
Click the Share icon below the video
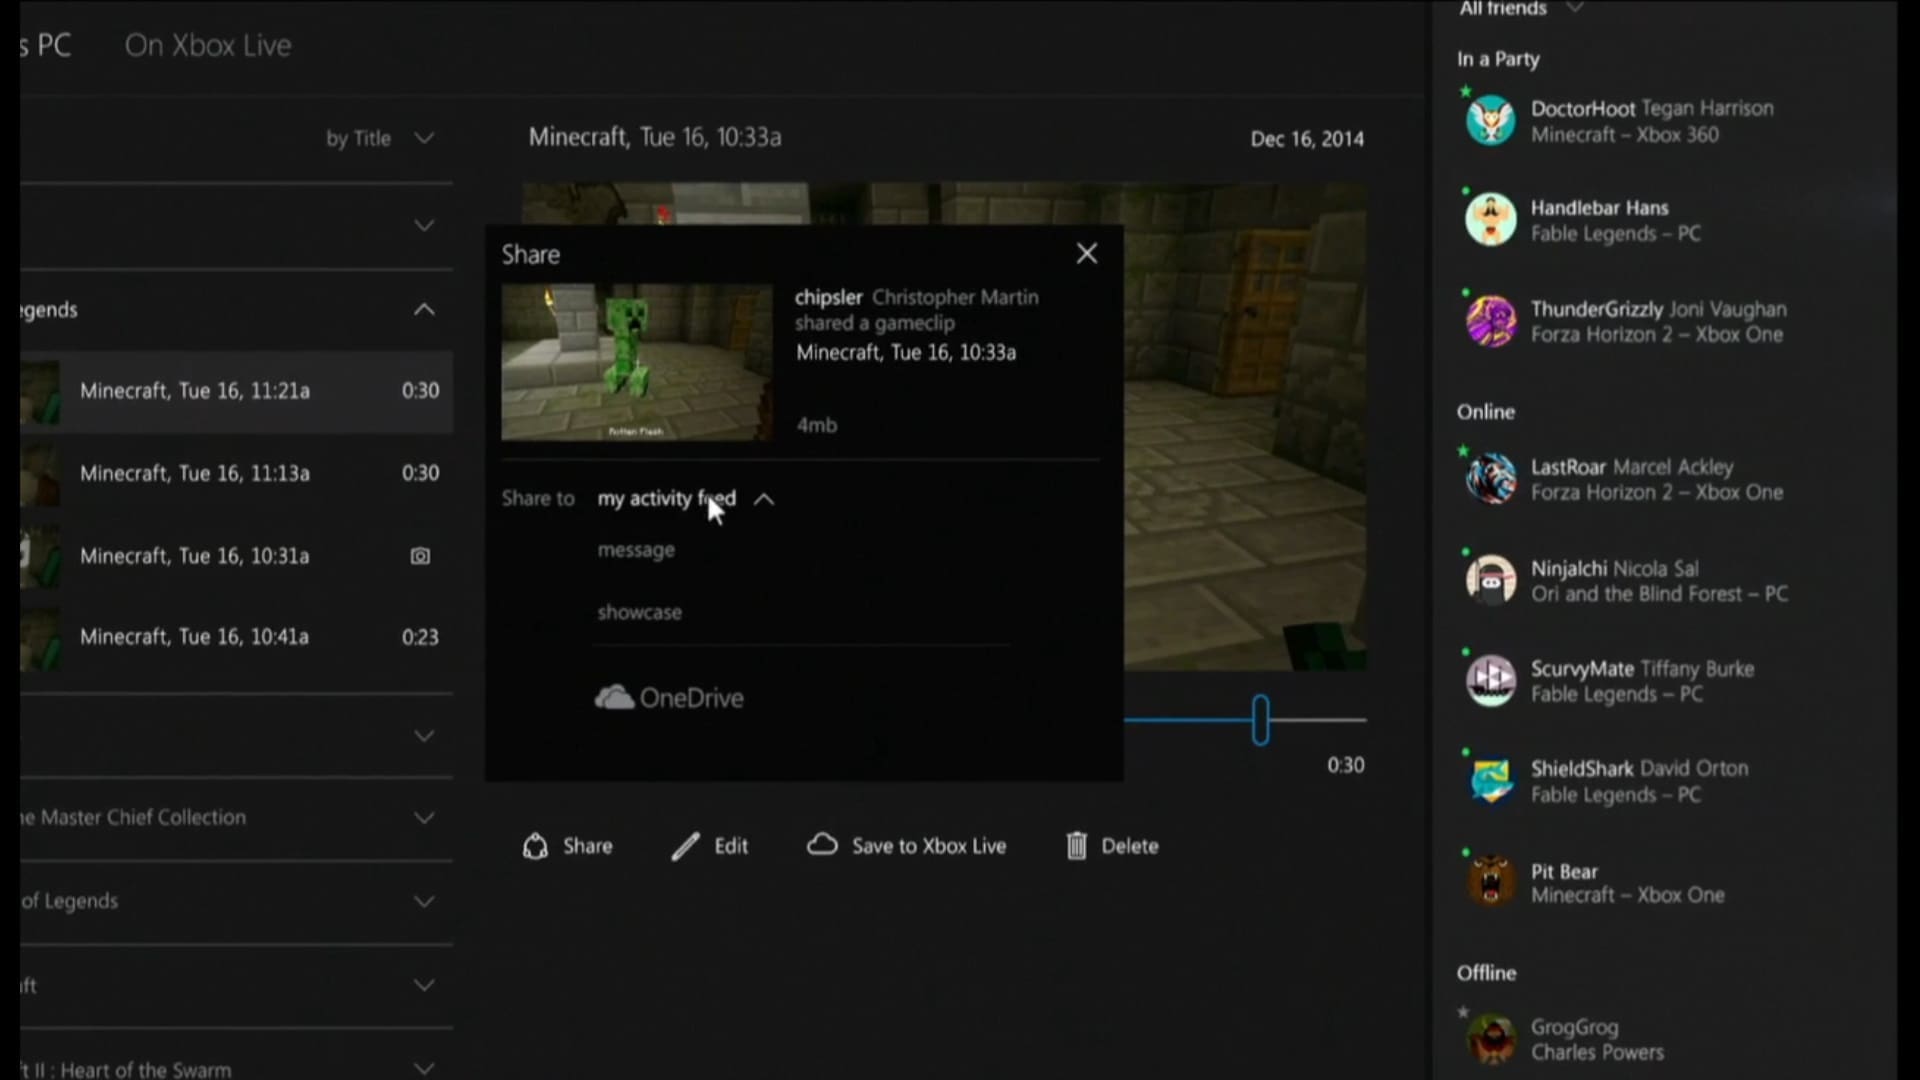[x=535, y=846]
